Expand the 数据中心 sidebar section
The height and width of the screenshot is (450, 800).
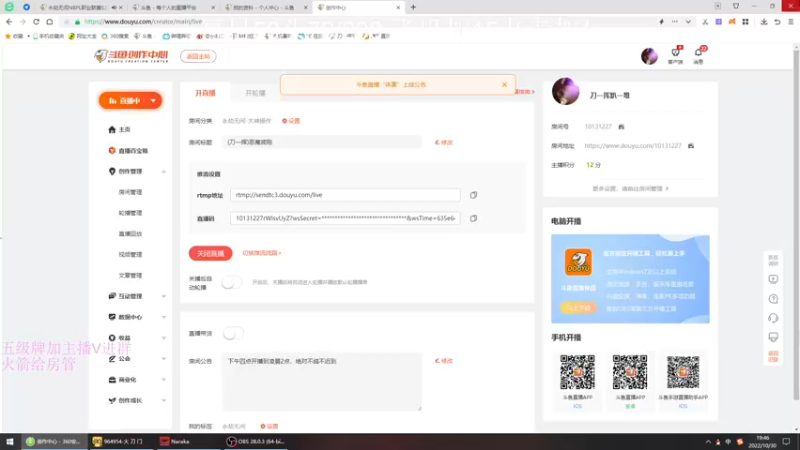[164, 317]
